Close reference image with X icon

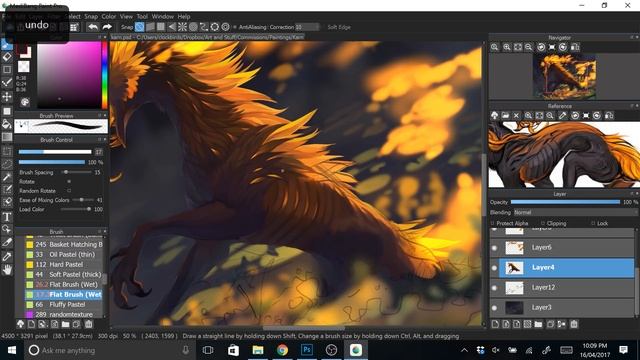pos(516,116)
